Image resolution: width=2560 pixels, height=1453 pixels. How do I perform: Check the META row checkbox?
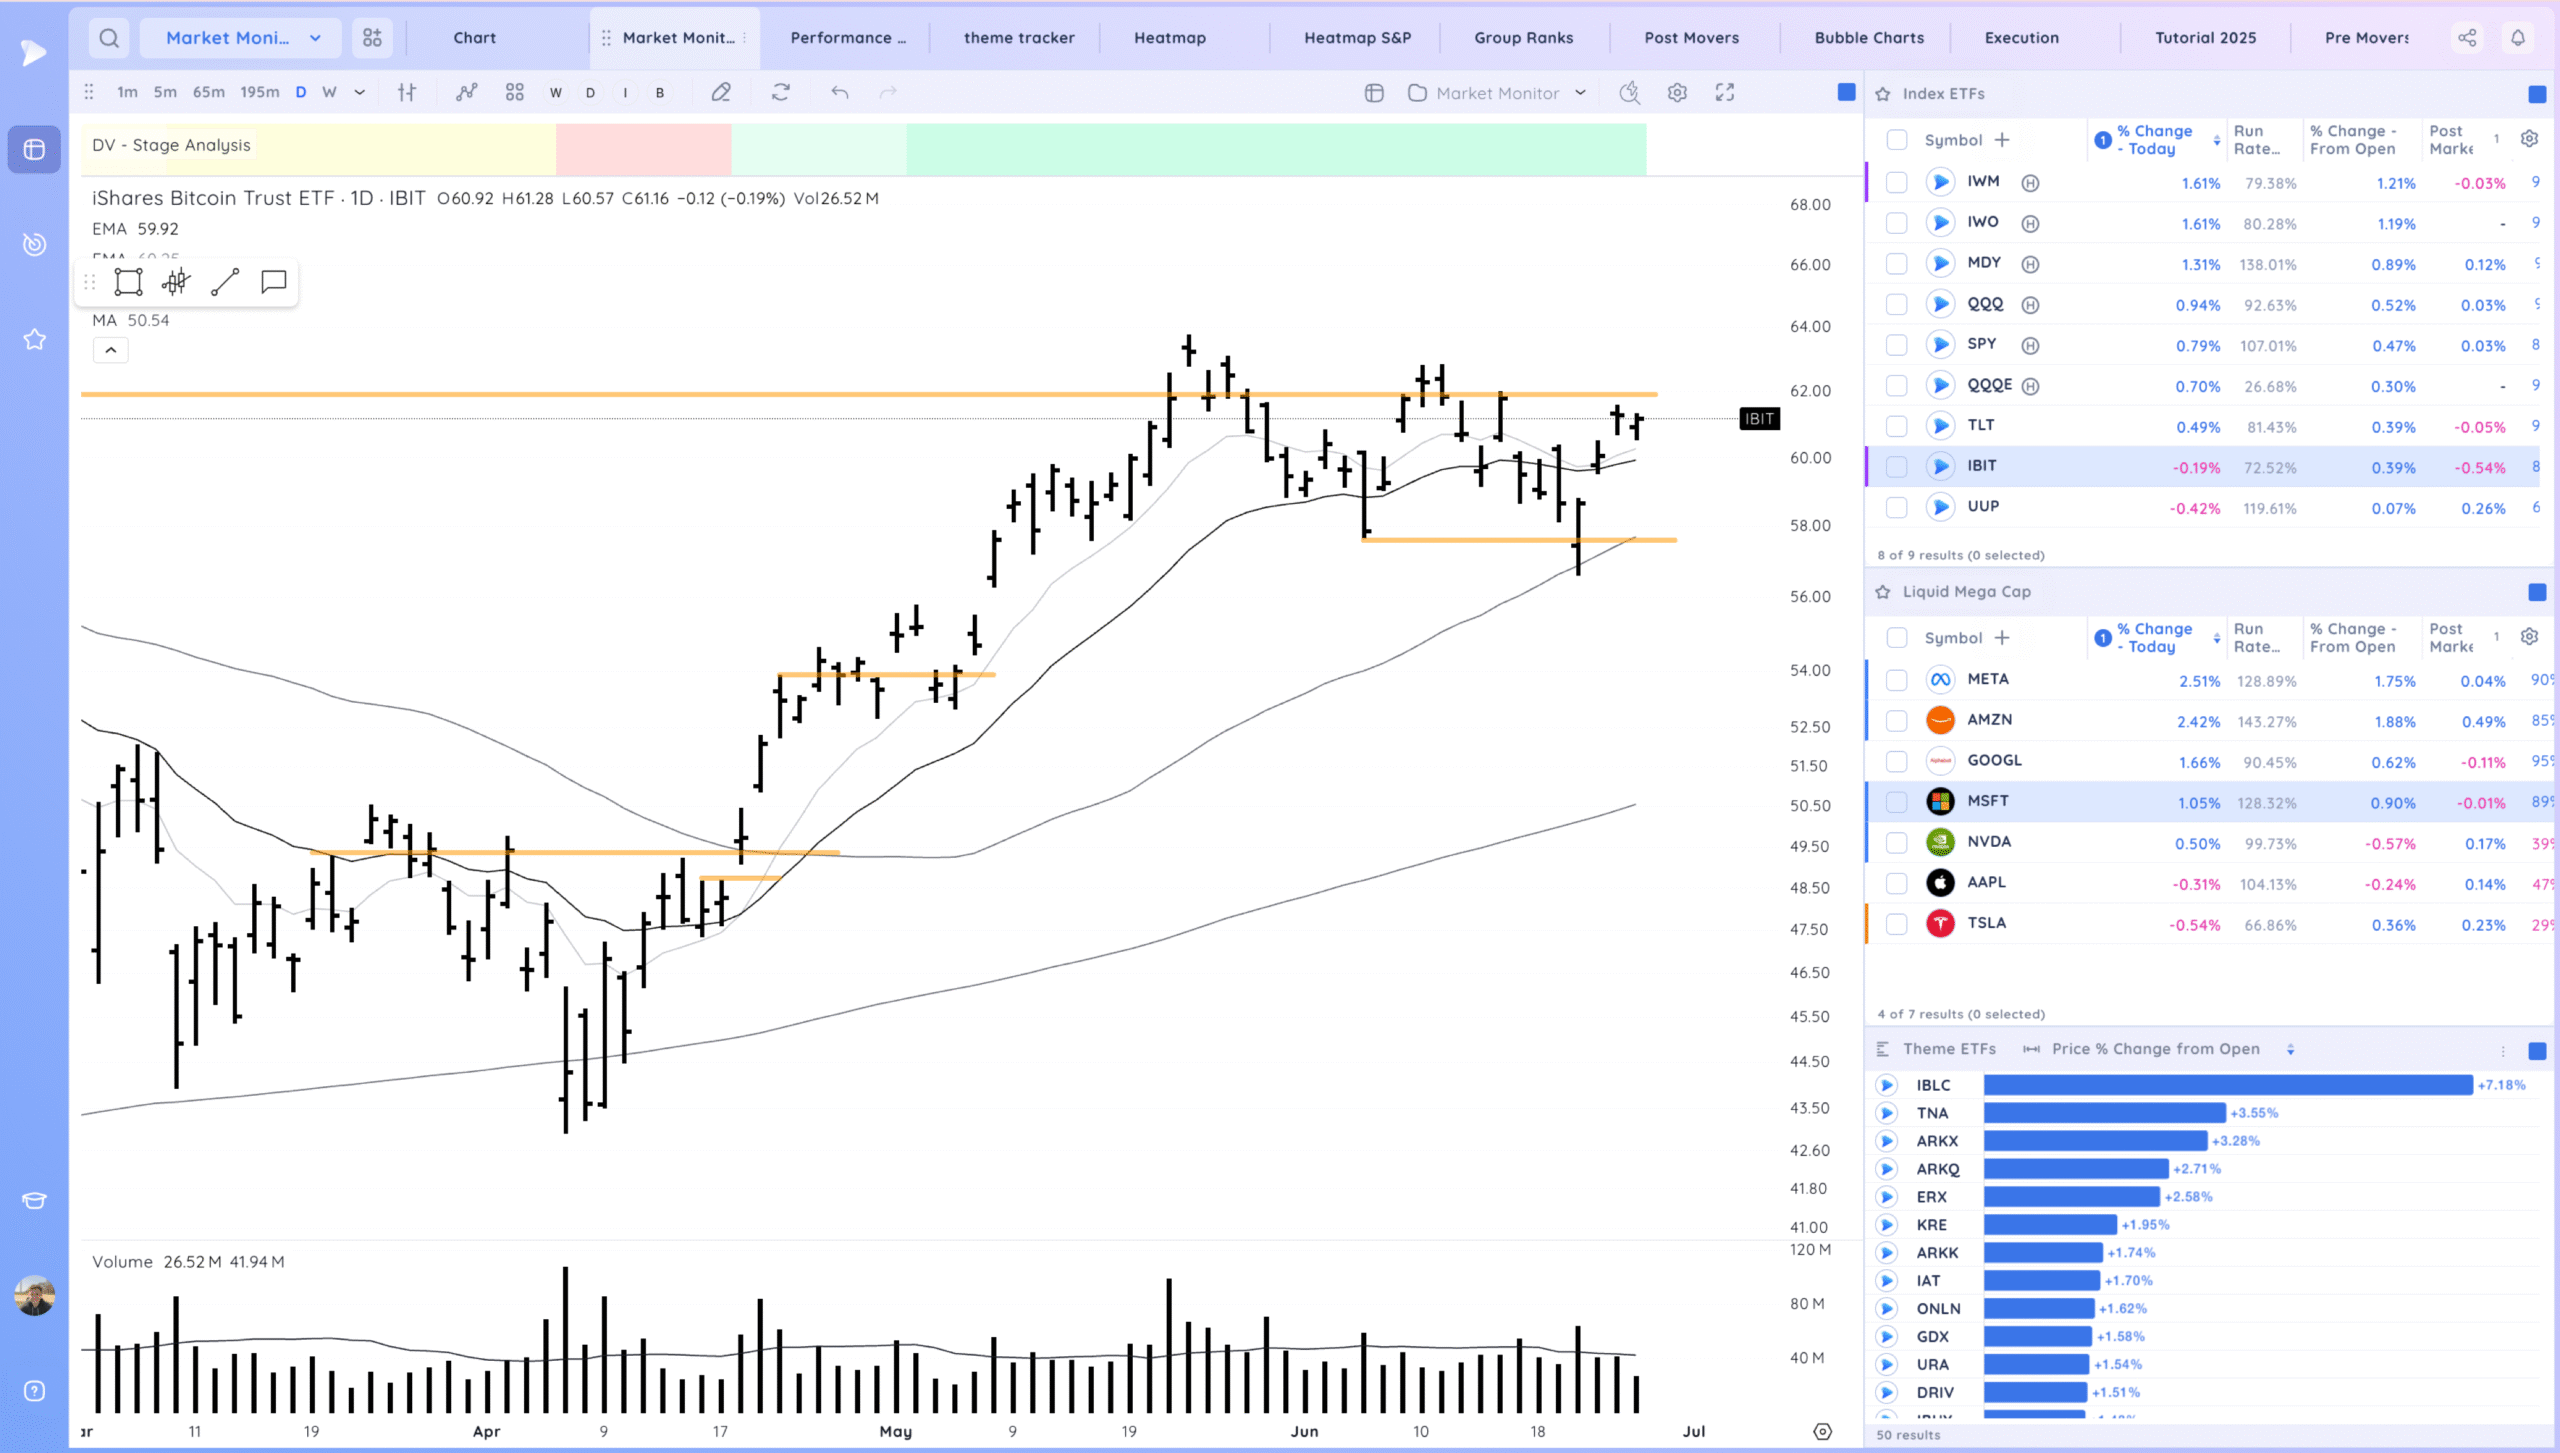click(1896, 680)
